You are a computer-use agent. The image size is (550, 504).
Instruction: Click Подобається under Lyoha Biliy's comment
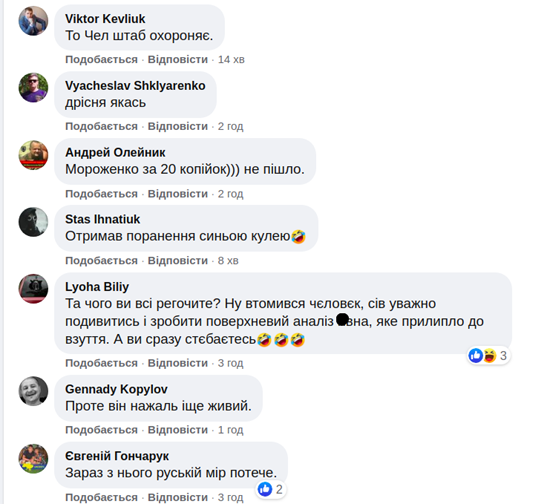tap(101, 363)
